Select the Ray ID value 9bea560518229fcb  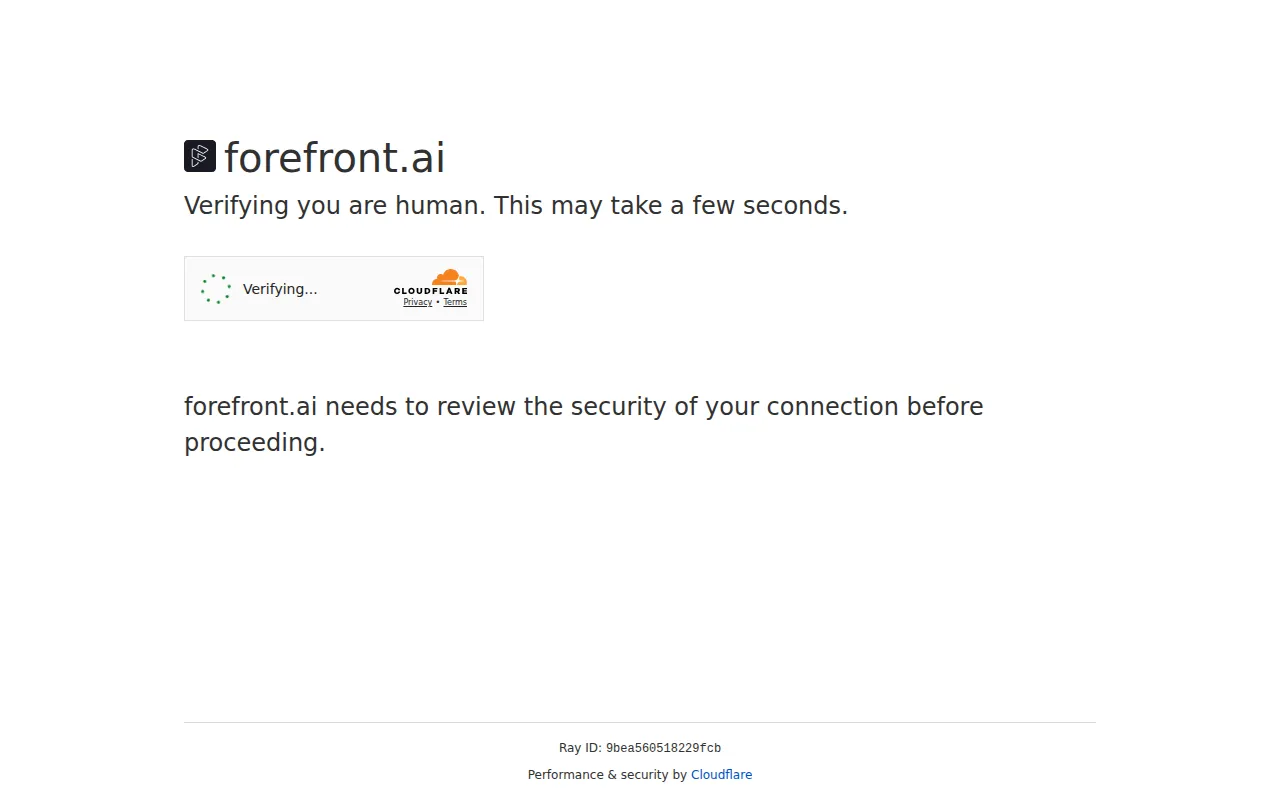[663, 747]
